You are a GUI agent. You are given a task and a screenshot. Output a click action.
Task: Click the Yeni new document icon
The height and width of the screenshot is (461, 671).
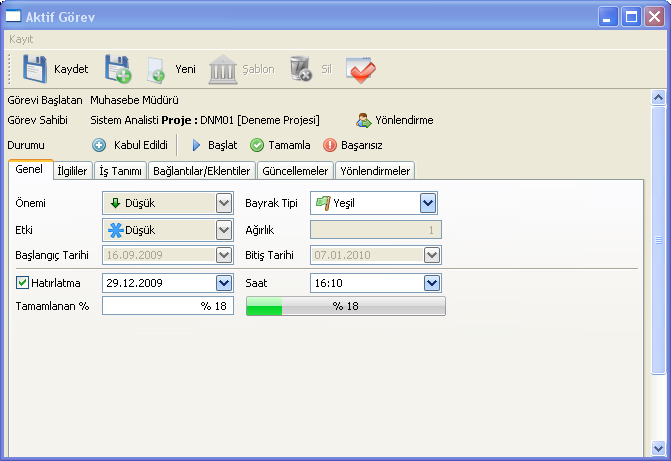point(157,69)
